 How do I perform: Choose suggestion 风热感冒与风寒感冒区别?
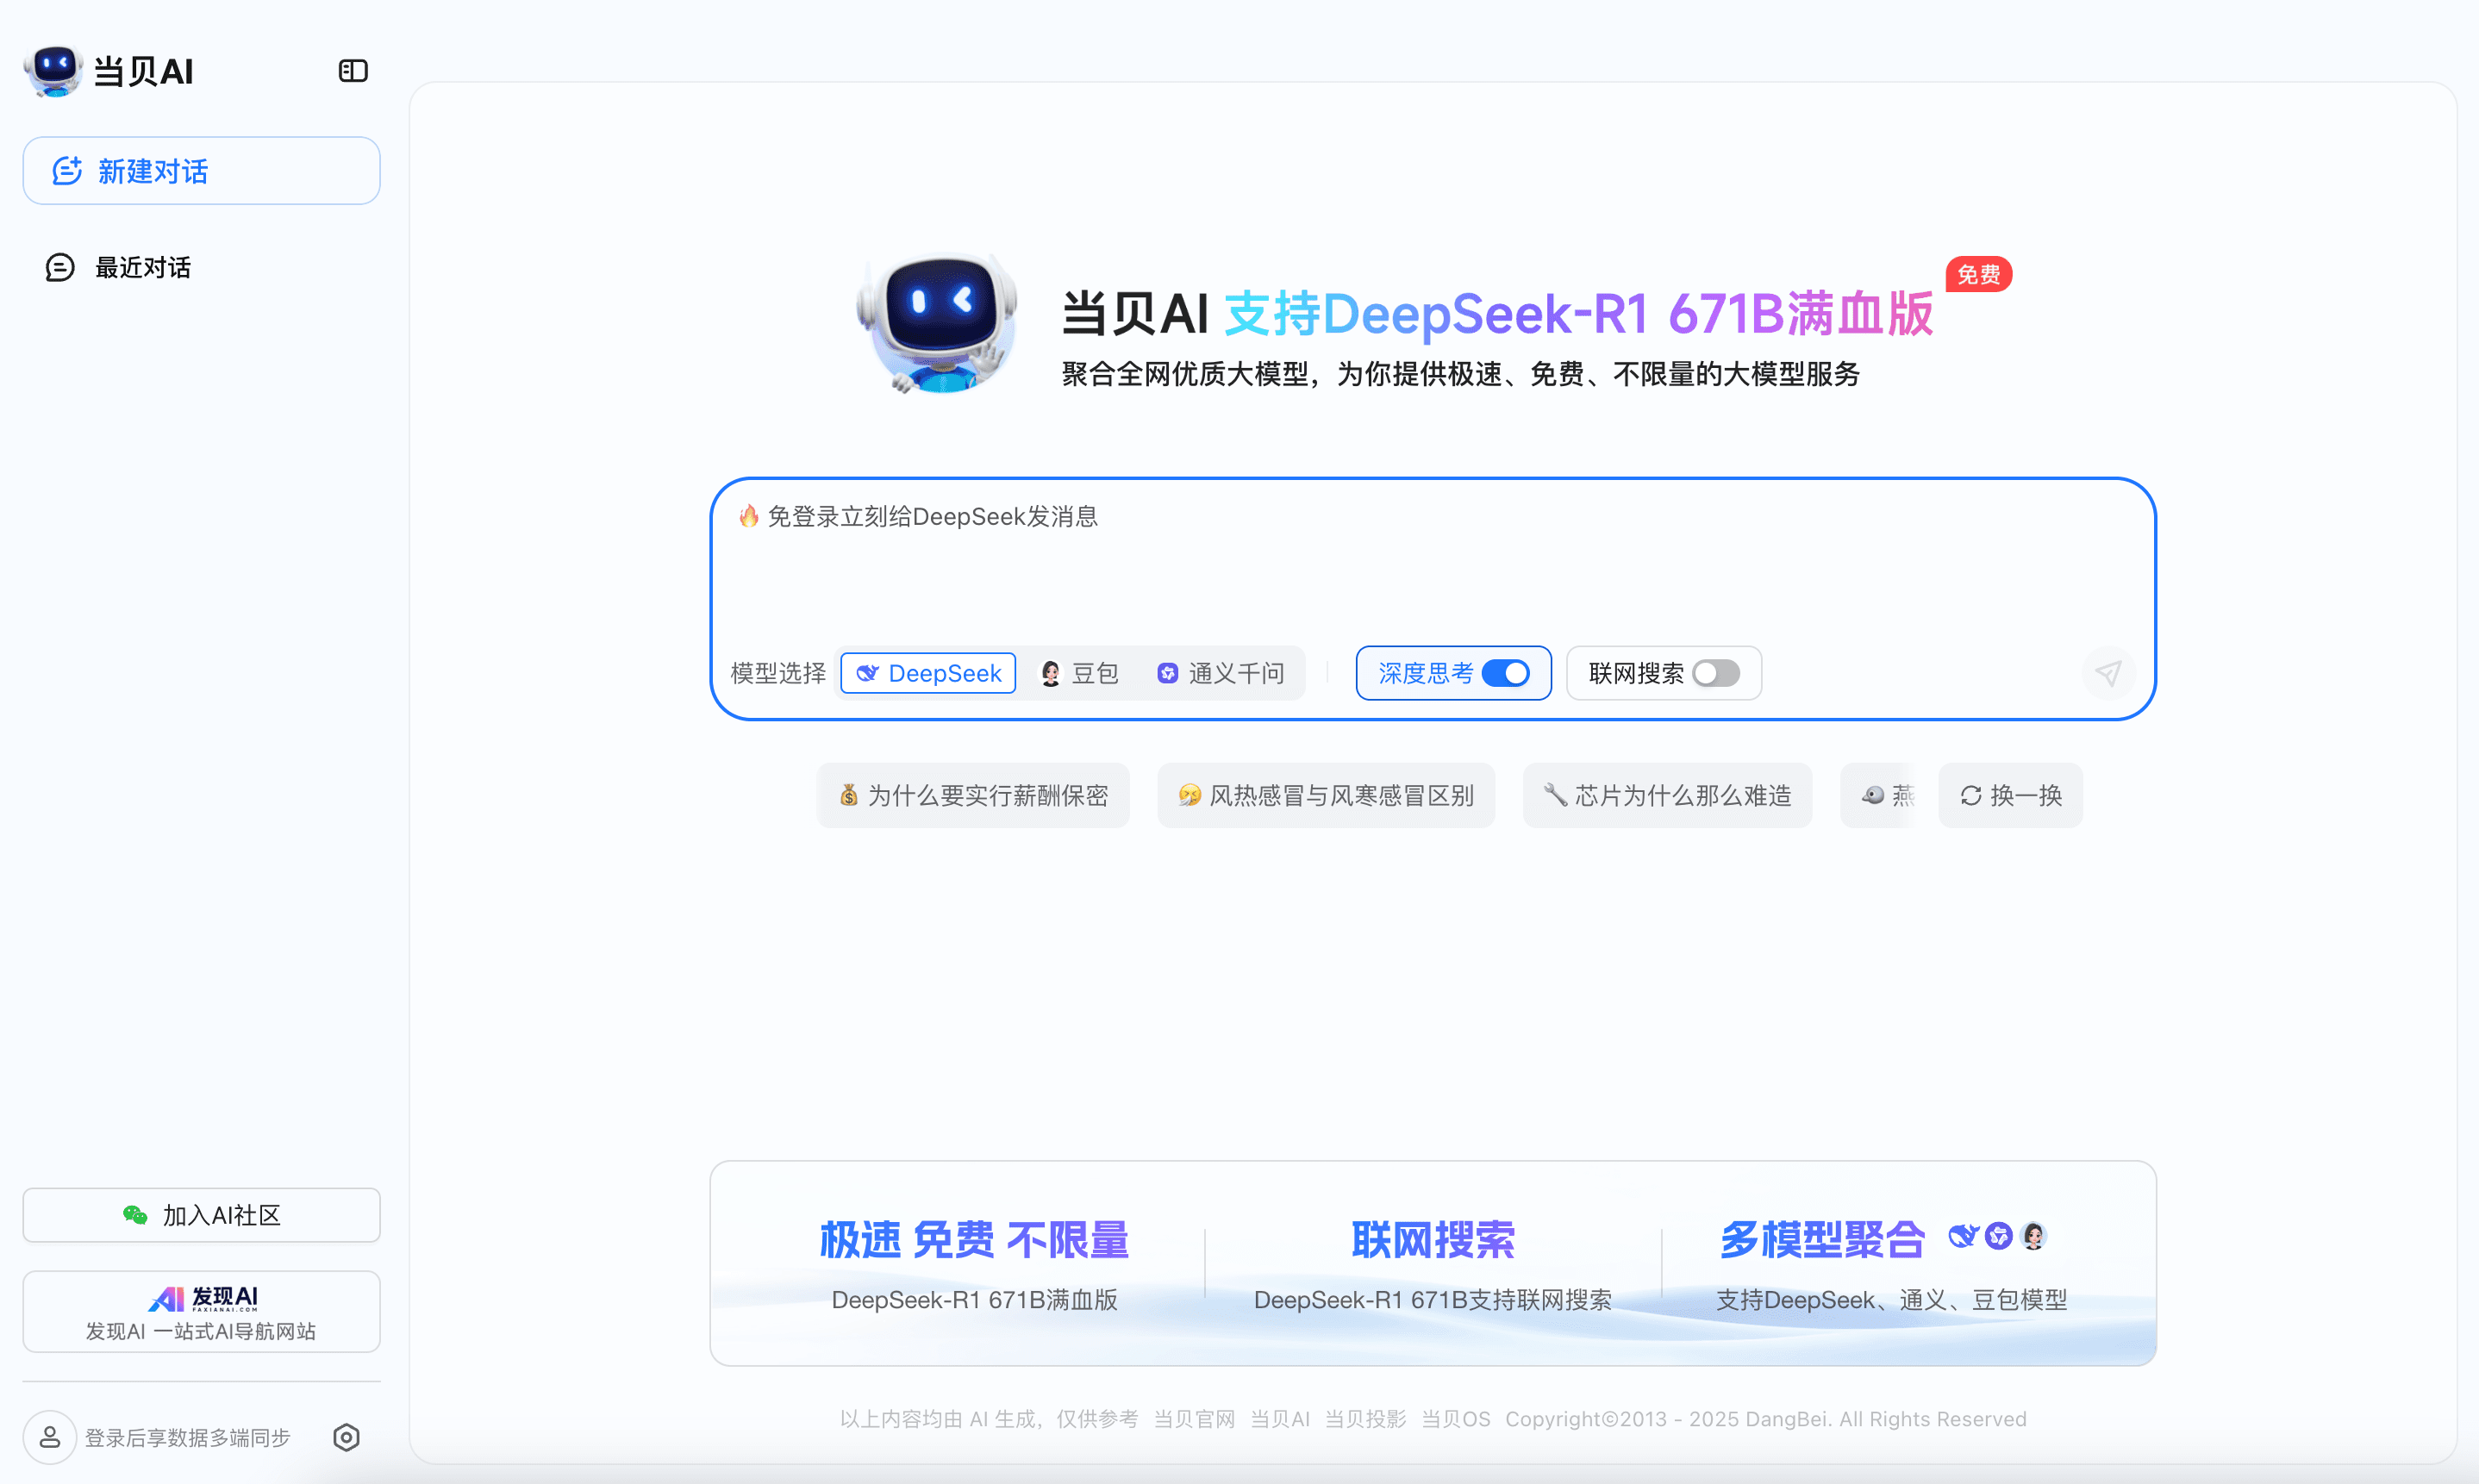[x=1326, y=795]
